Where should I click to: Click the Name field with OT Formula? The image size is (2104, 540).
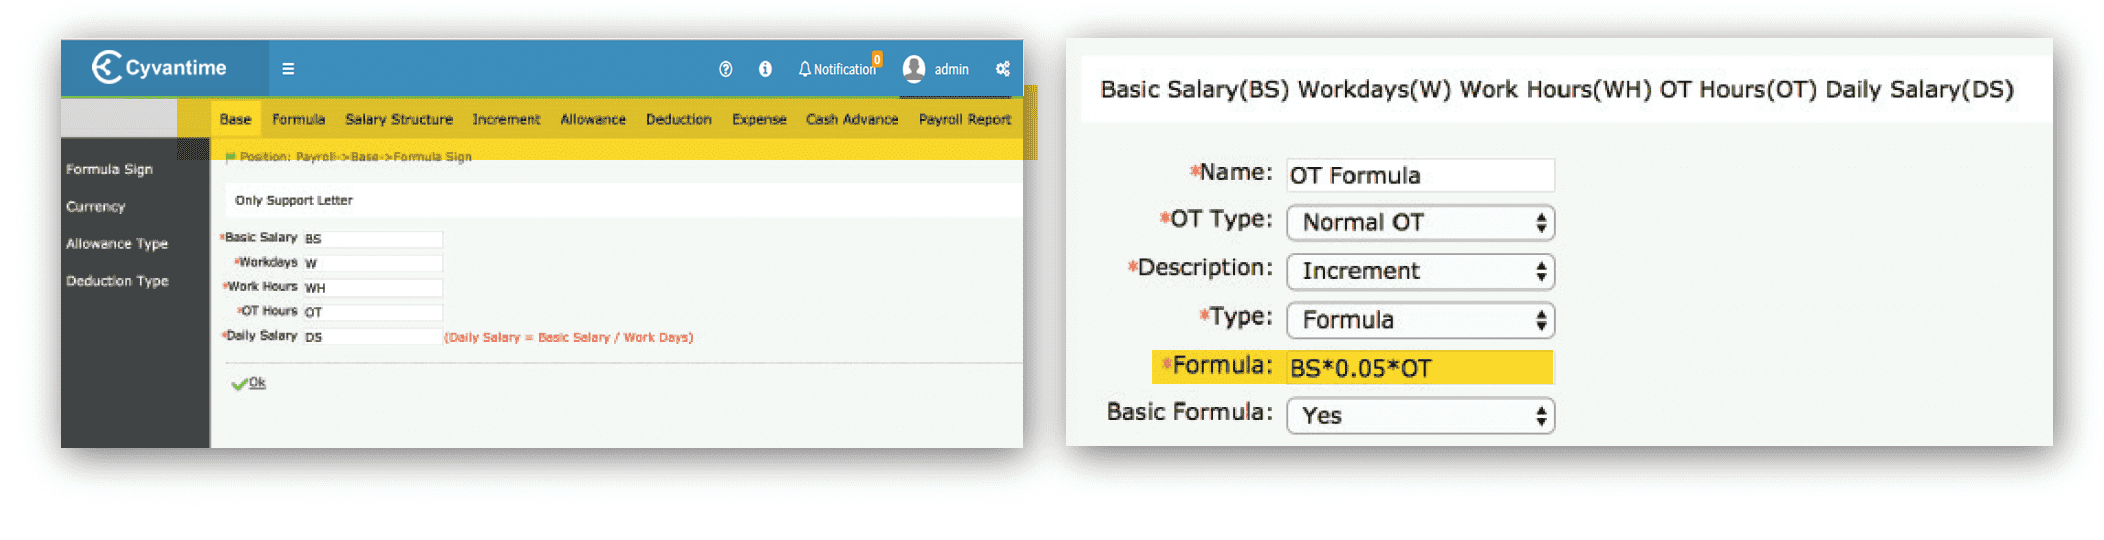coord(1420,175)
